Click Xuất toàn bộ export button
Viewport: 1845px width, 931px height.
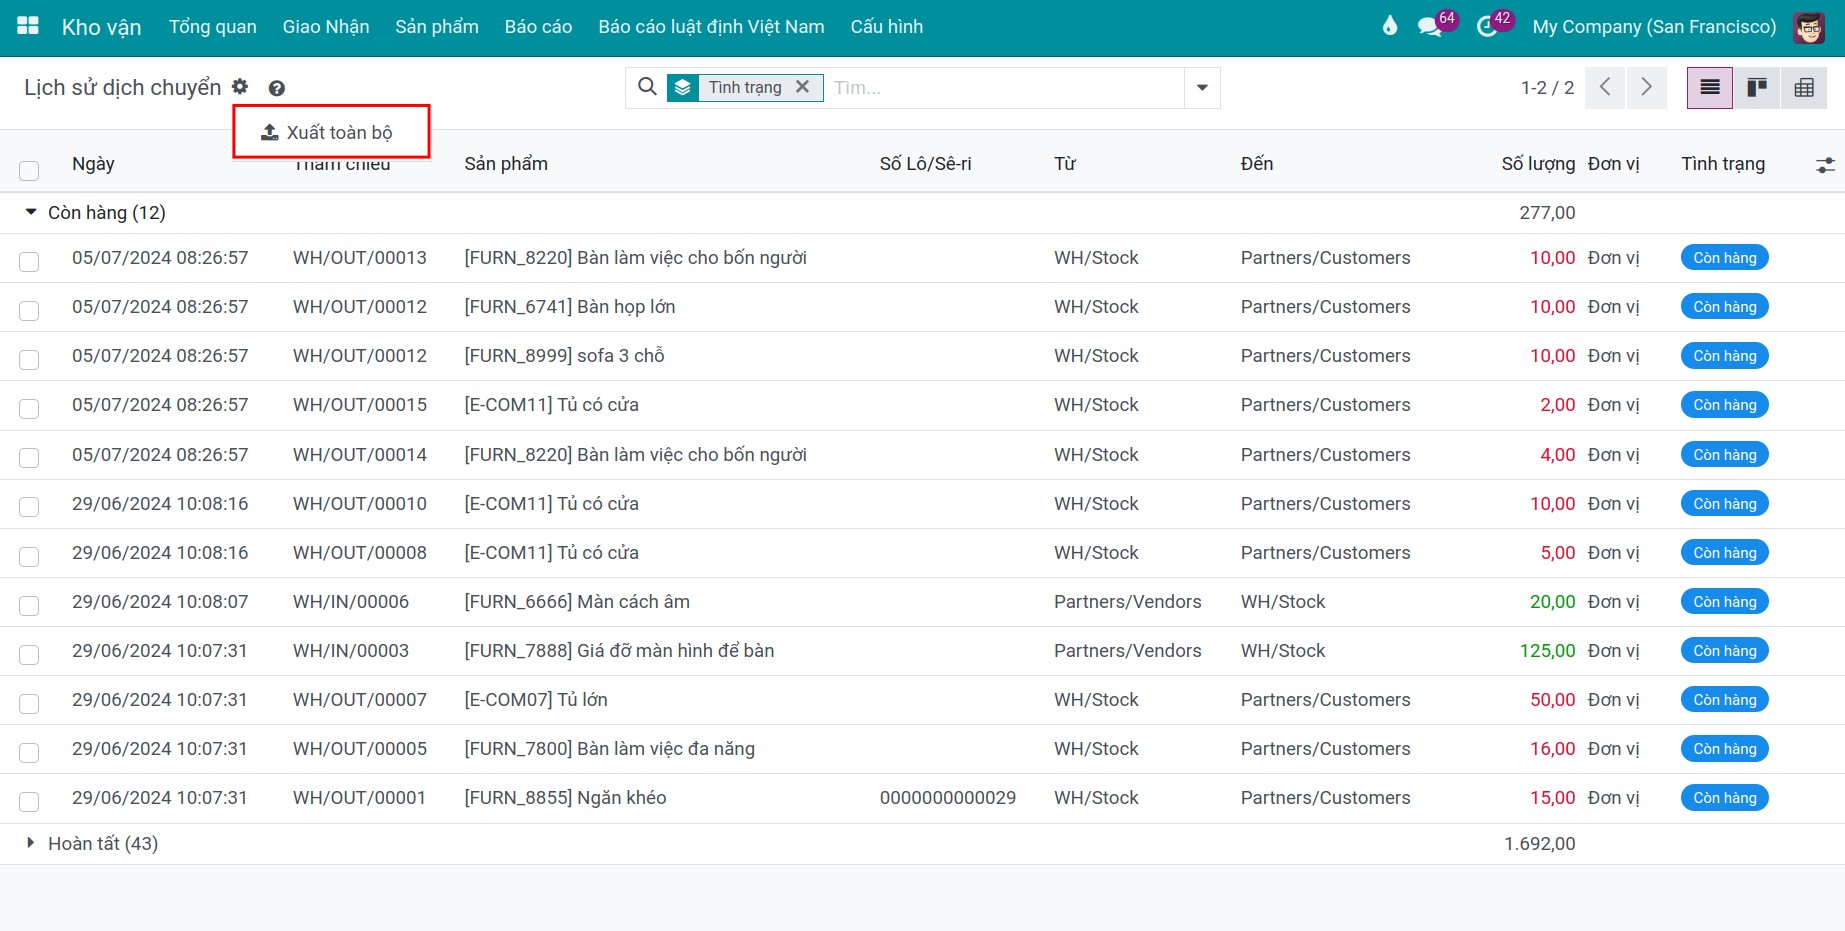pos(327,132)
